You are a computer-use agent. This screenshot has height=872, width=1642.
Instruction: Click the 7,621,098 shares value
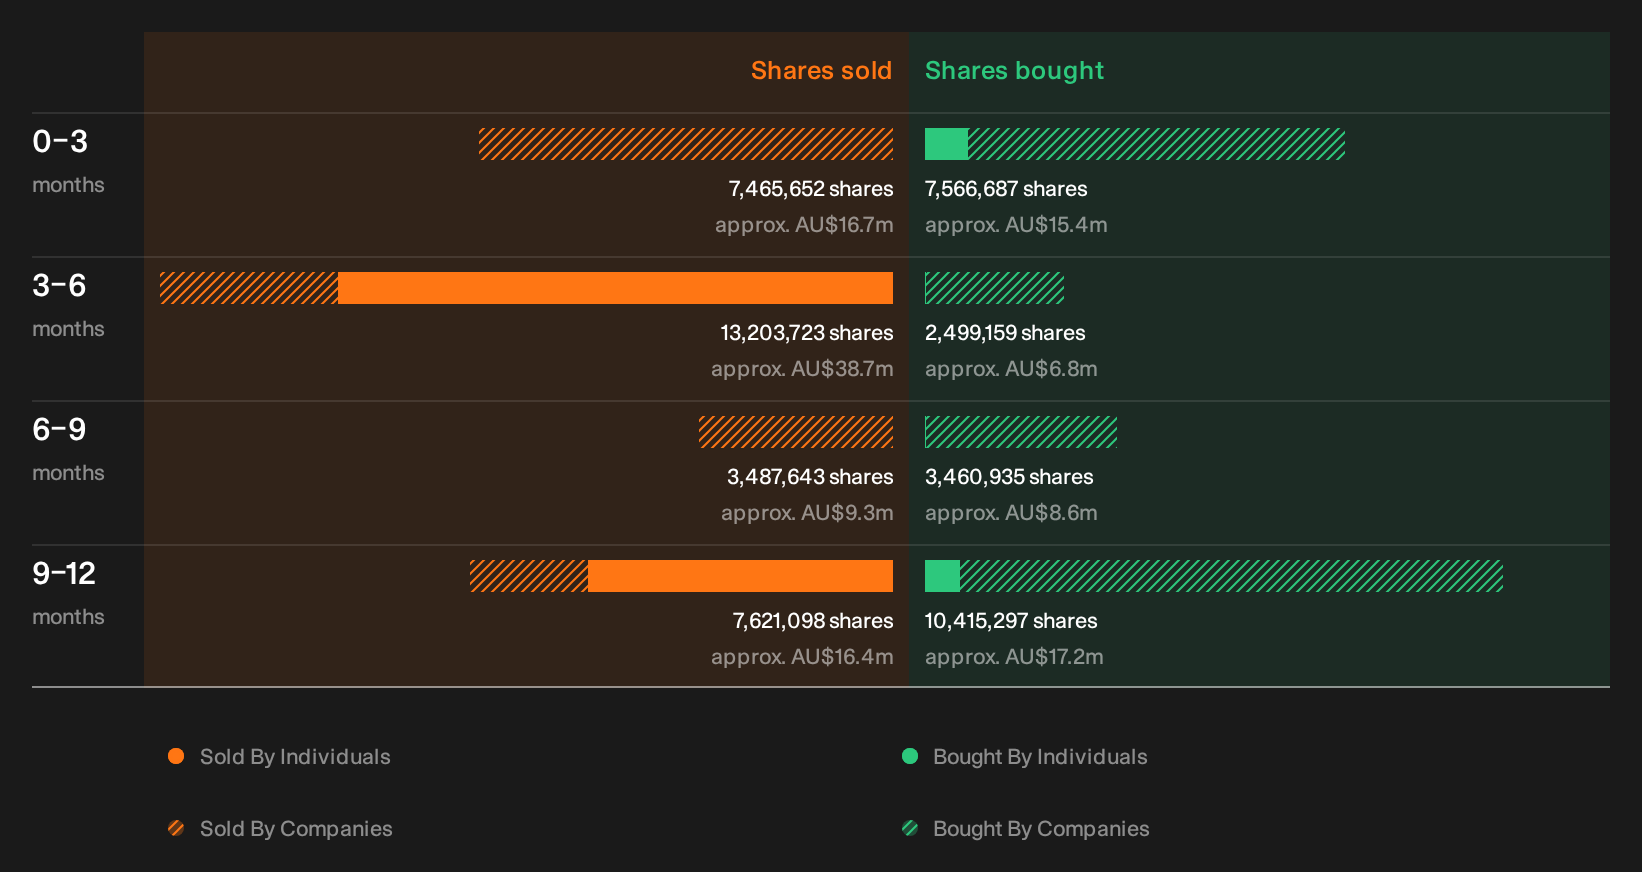click(813, 621)
